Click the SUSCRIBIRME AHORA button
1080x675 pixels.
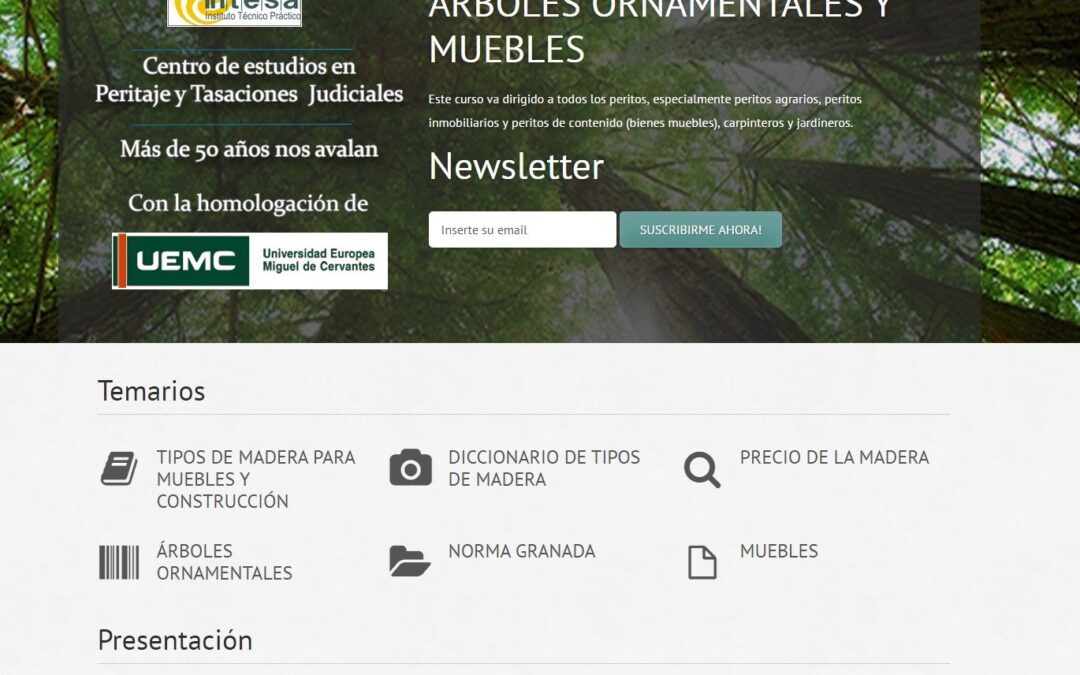coord(700,229)
